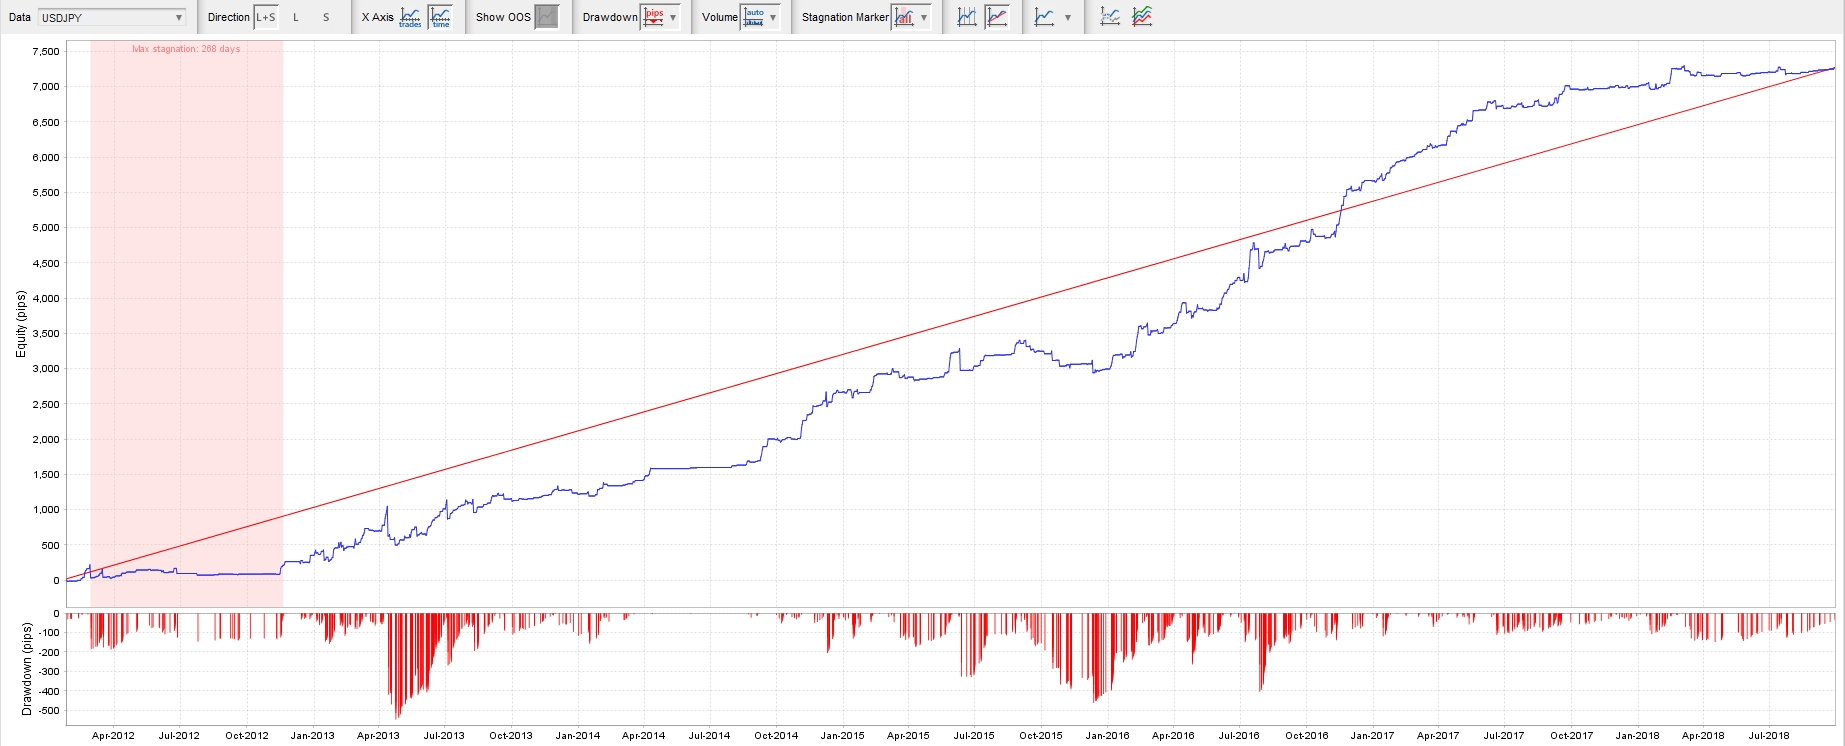Viewport: 1845px width, 746px height.
Task: Click the line chart with regression icon
Action: point(997,17)
